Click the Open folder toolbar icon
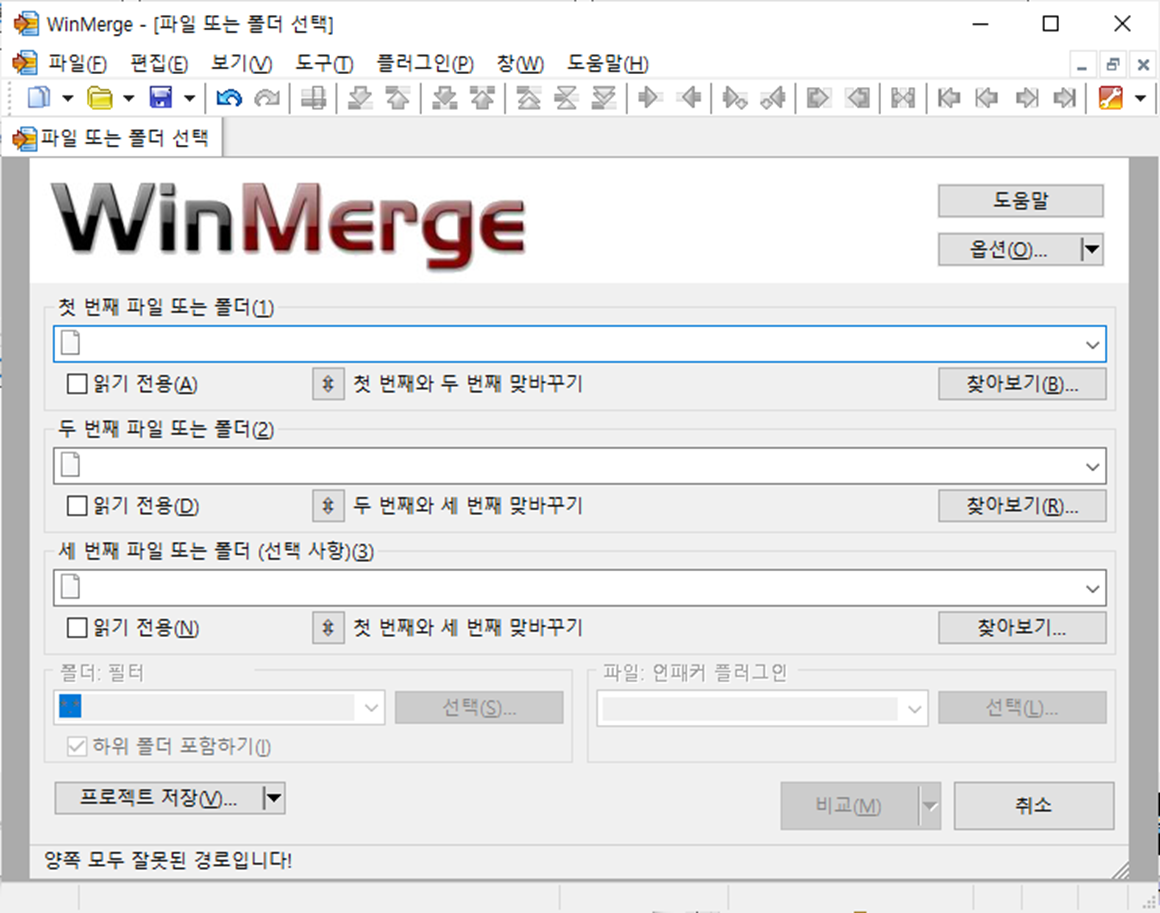This screenshot has width=1160, height=913. point(100,98)
